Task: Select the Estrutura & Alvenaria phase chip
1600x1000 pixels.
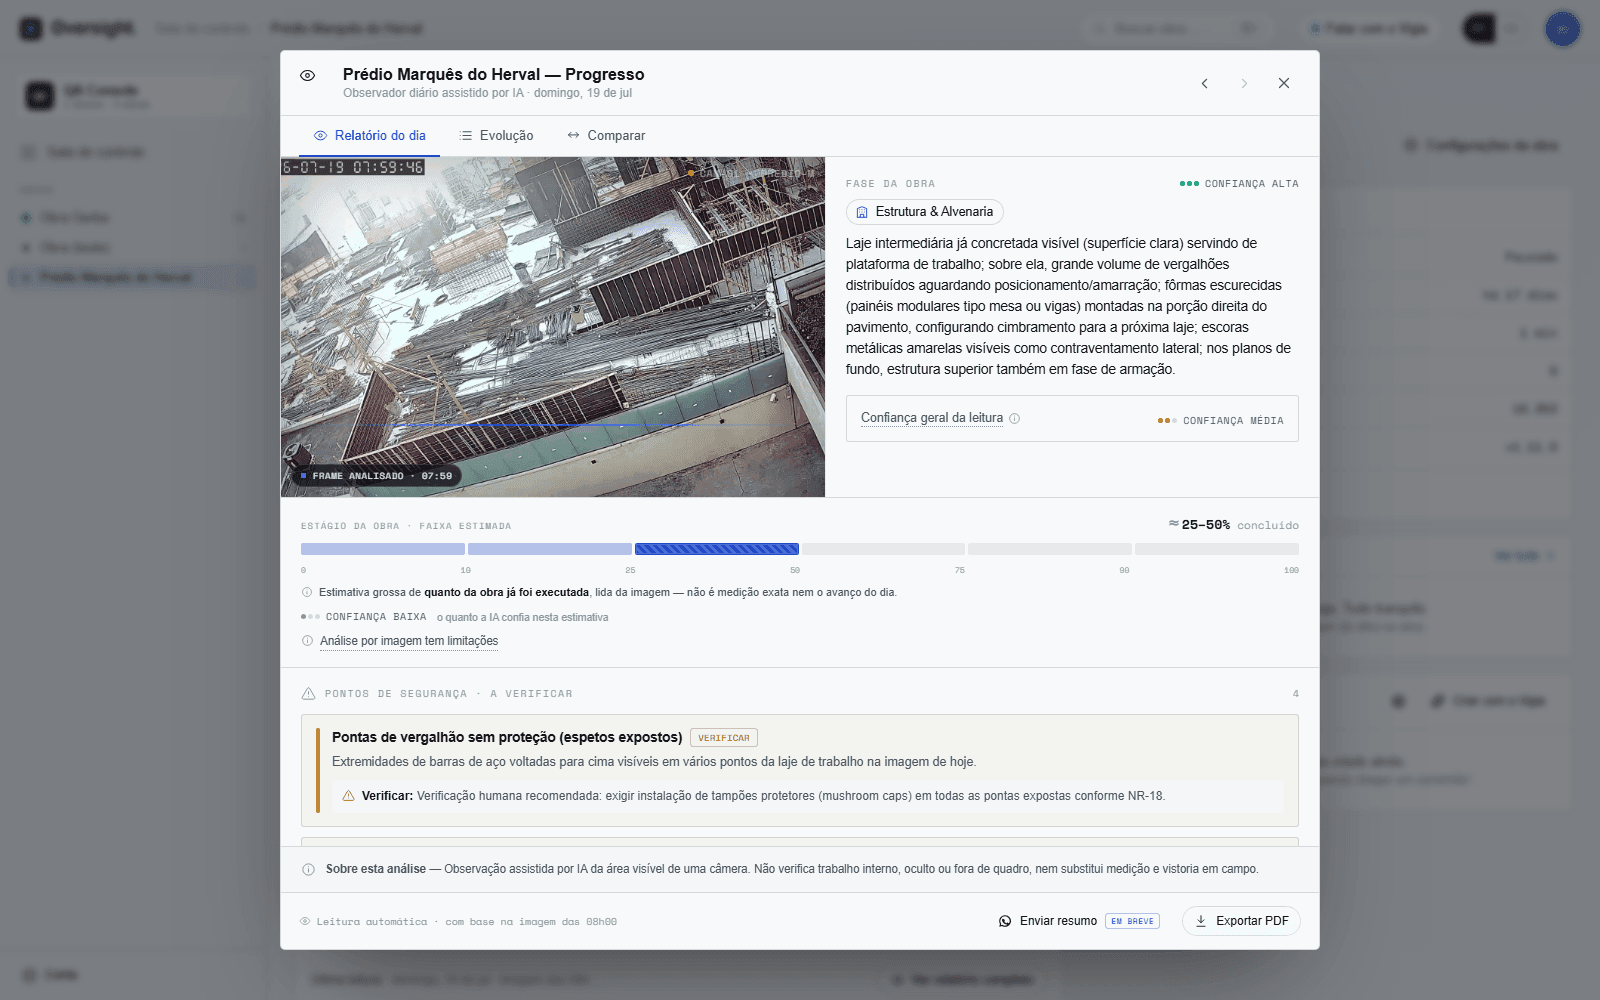Action: 925,212
